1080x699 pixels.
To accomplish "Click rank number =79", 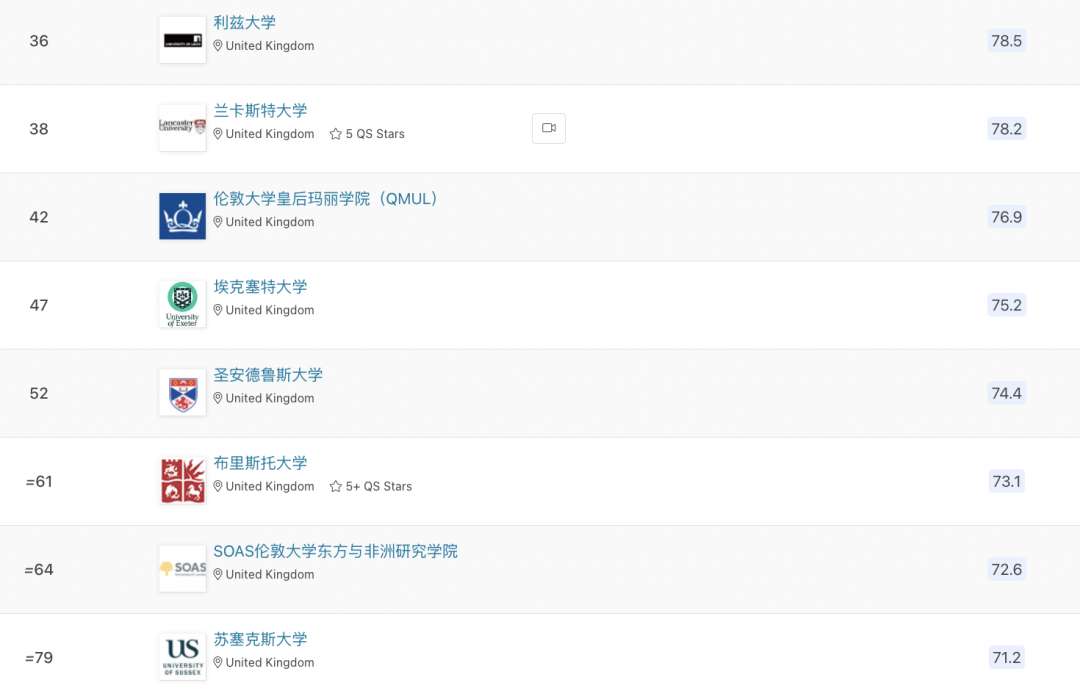I will 39,658.
